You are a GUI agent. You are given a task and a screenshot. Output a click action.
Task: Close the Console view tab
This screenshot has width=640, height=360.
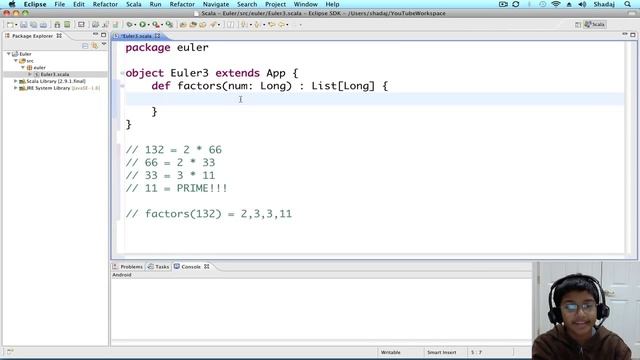coord(207,267)
